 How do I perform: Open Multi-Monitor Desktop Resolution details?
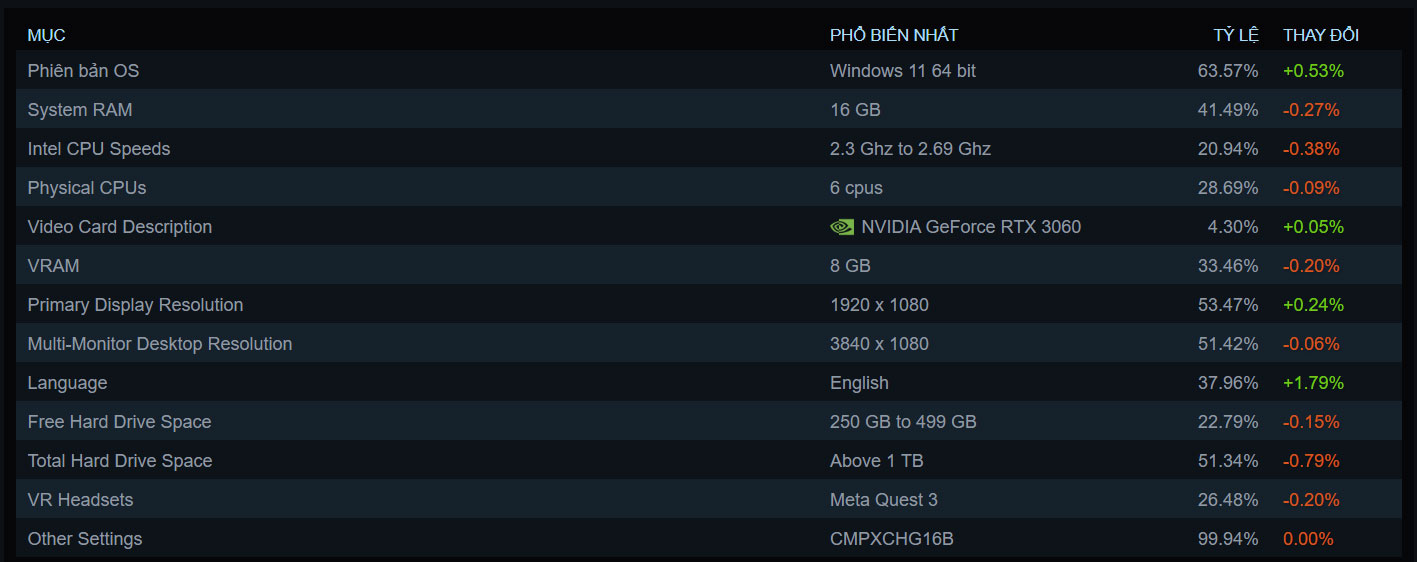click(x=160, y=344)
